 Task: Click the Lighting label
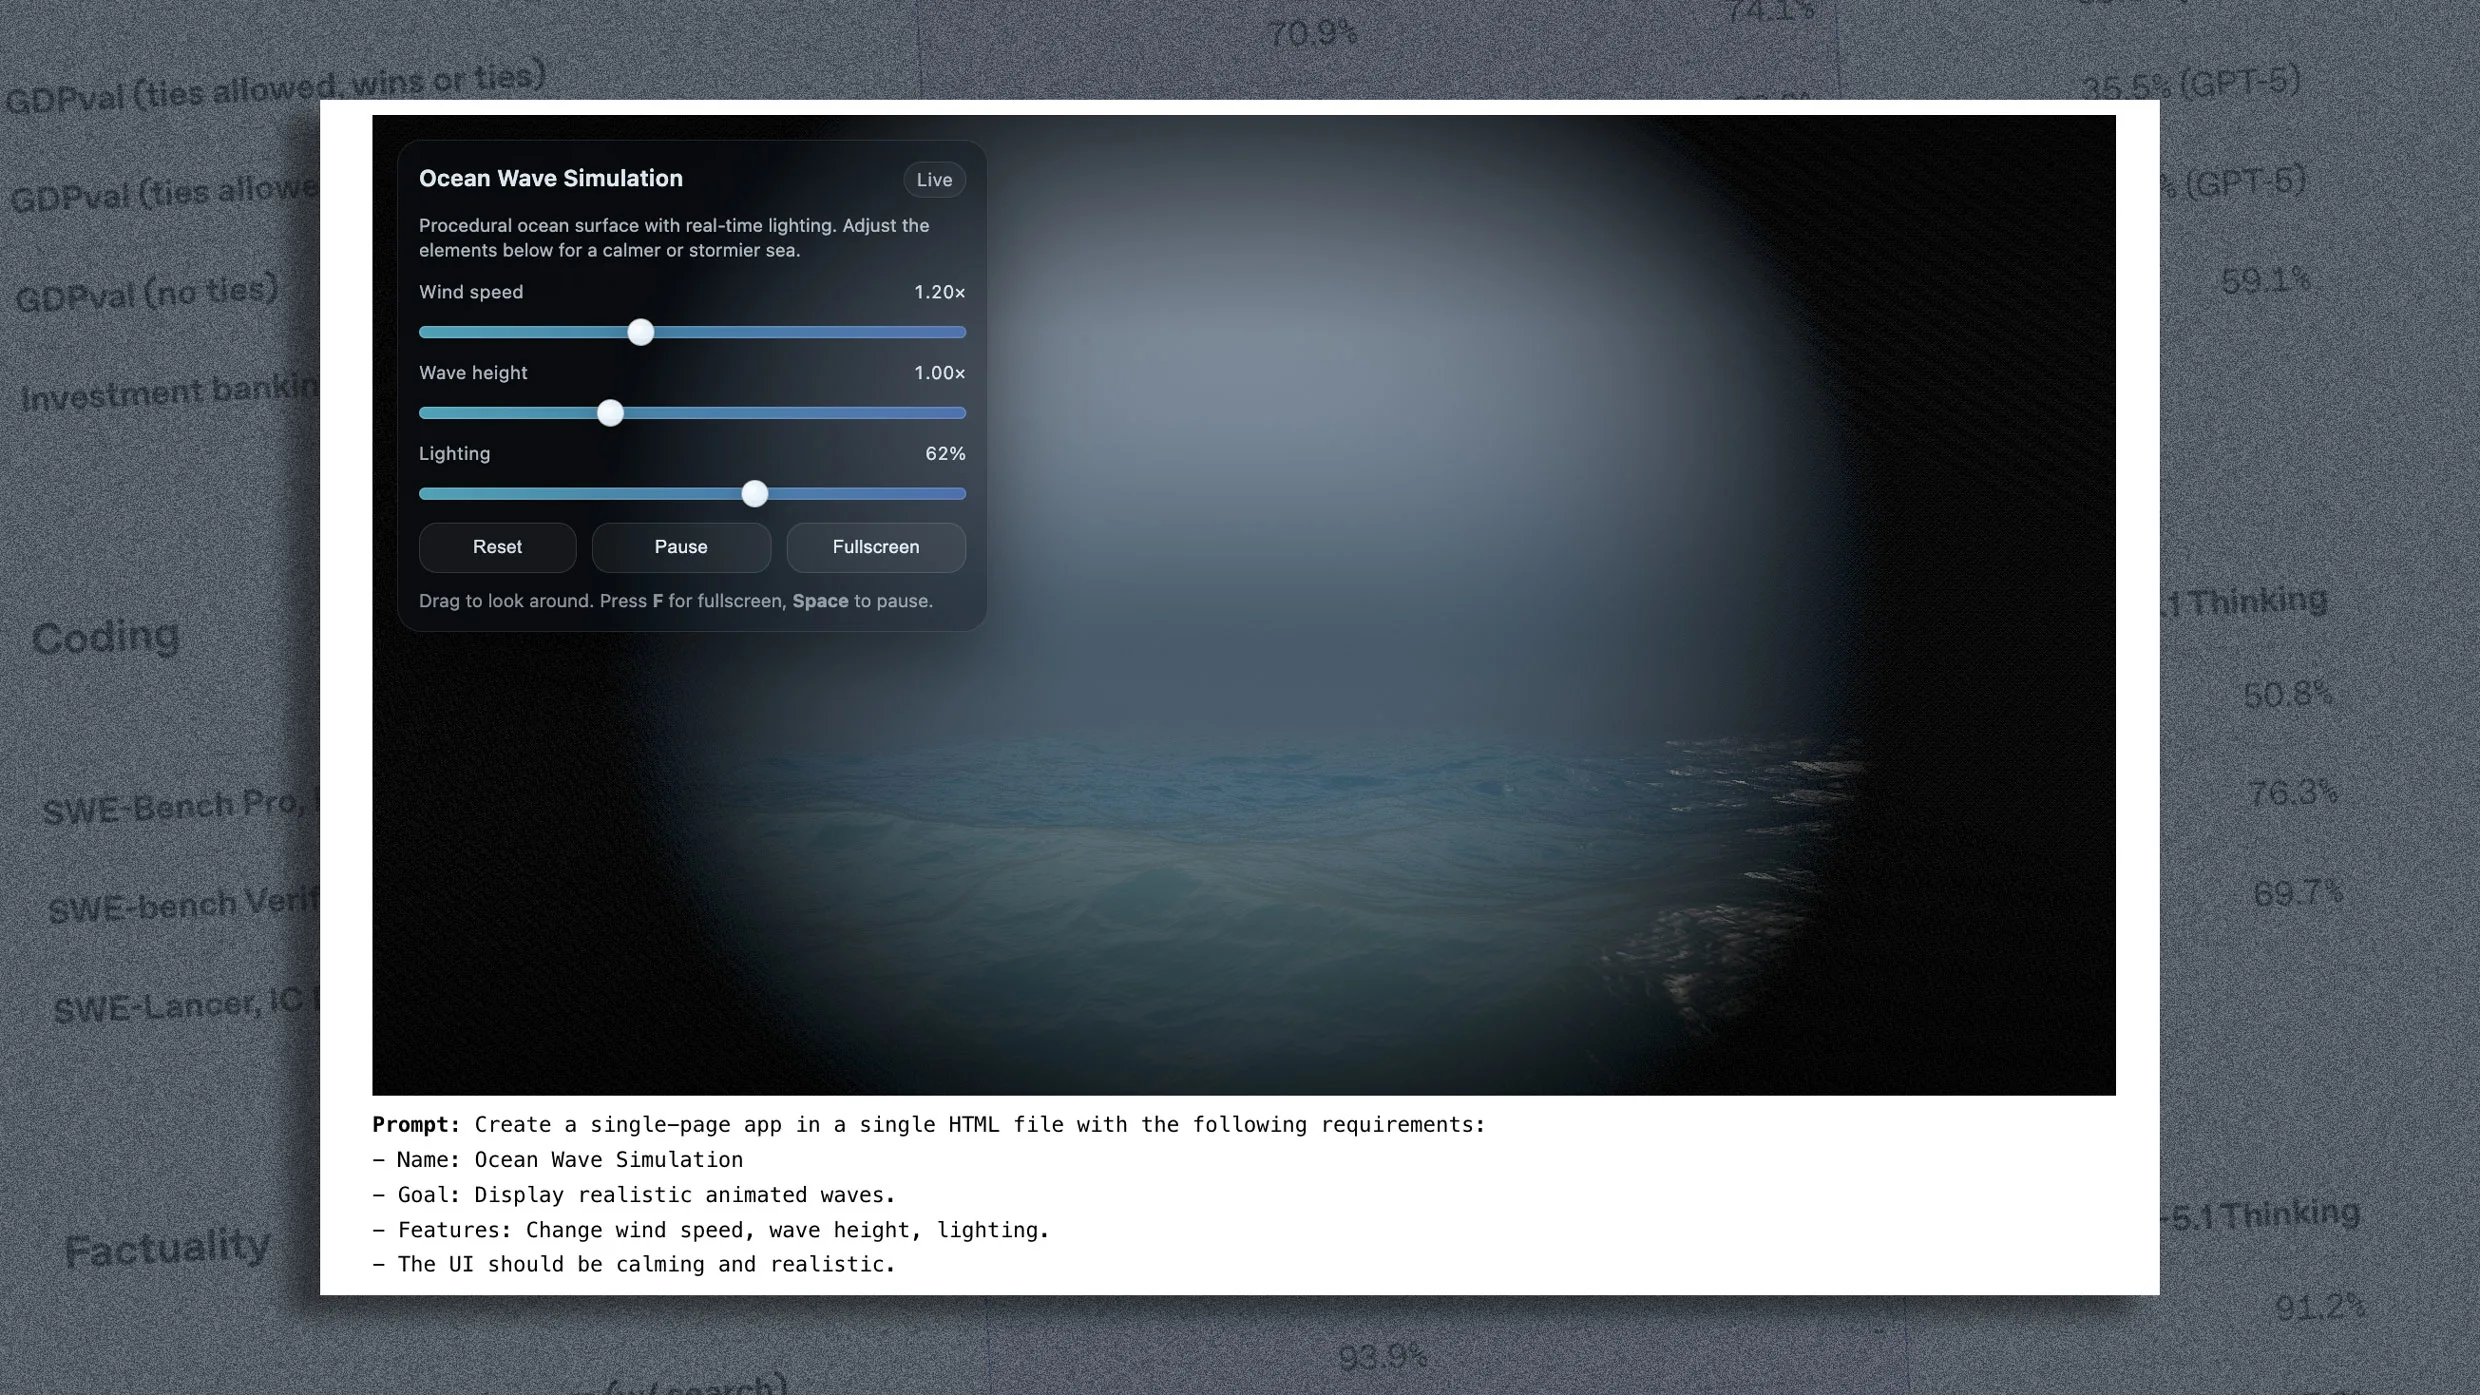454,453
